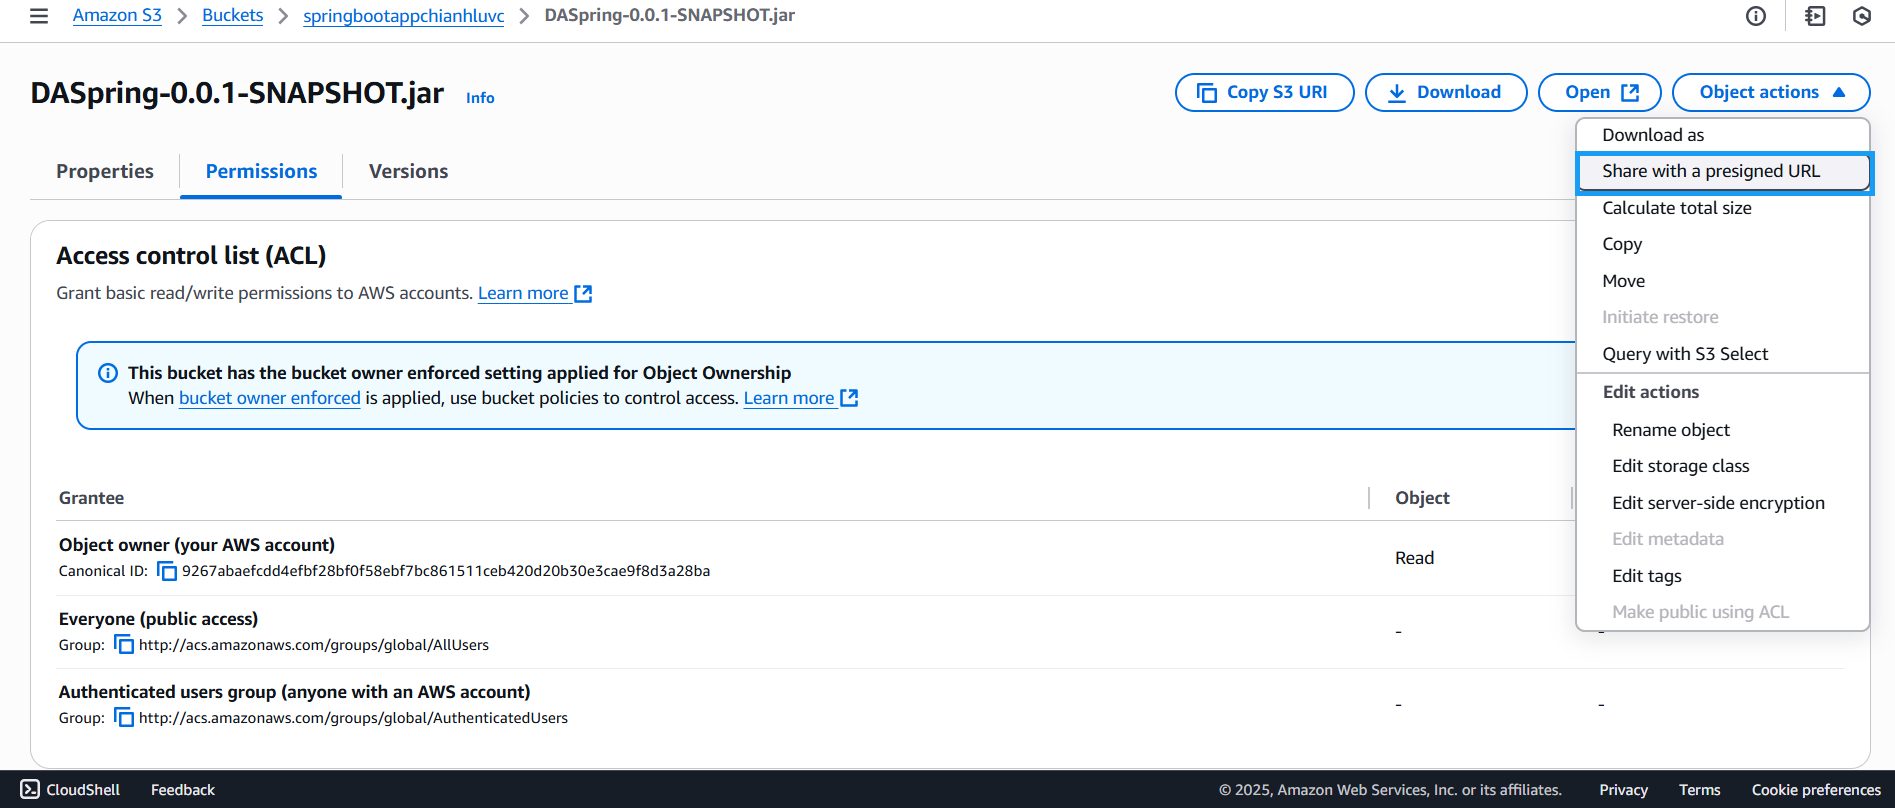Click DASpring-0.0.1-SNAPSHOT.jar breadcrumb text

[670, 15]
